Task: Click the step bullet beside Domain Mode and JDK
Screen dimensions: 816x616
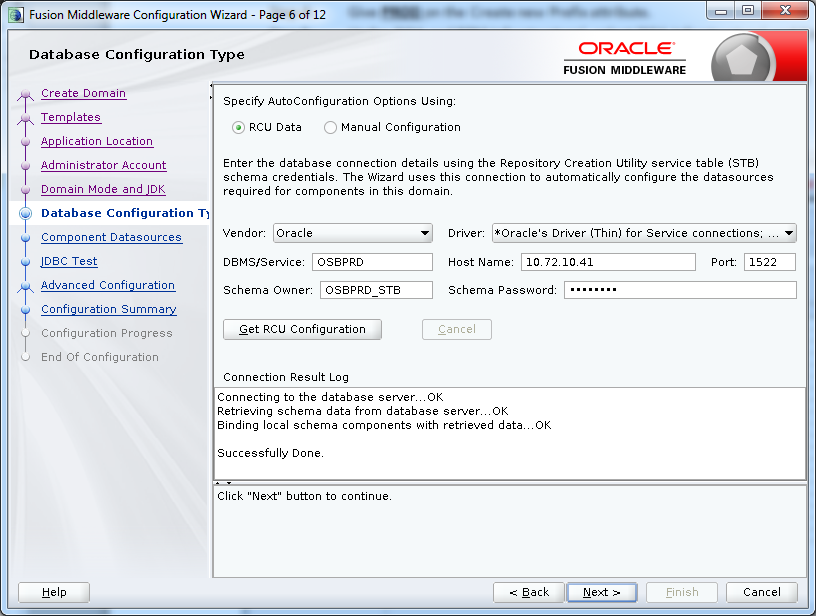Action: click(x=26, y=189)
